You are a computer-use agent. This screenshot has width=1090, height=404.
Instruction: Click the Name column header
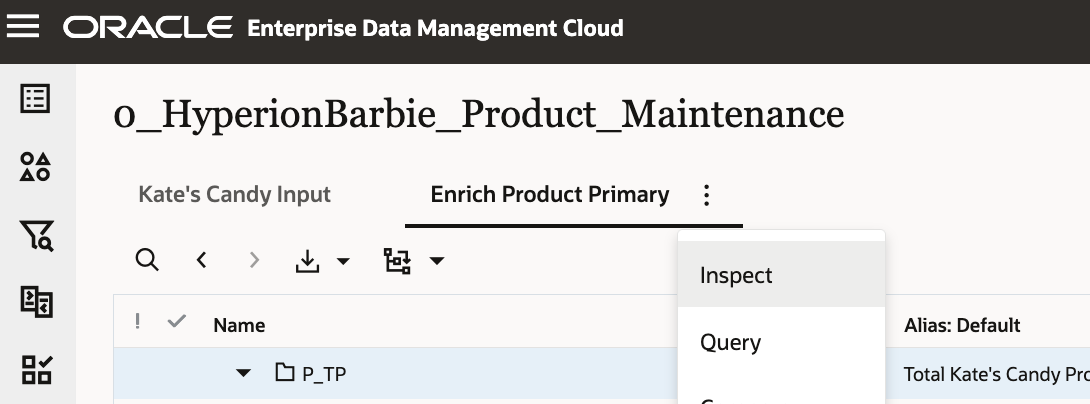click(x=239, y=325)
